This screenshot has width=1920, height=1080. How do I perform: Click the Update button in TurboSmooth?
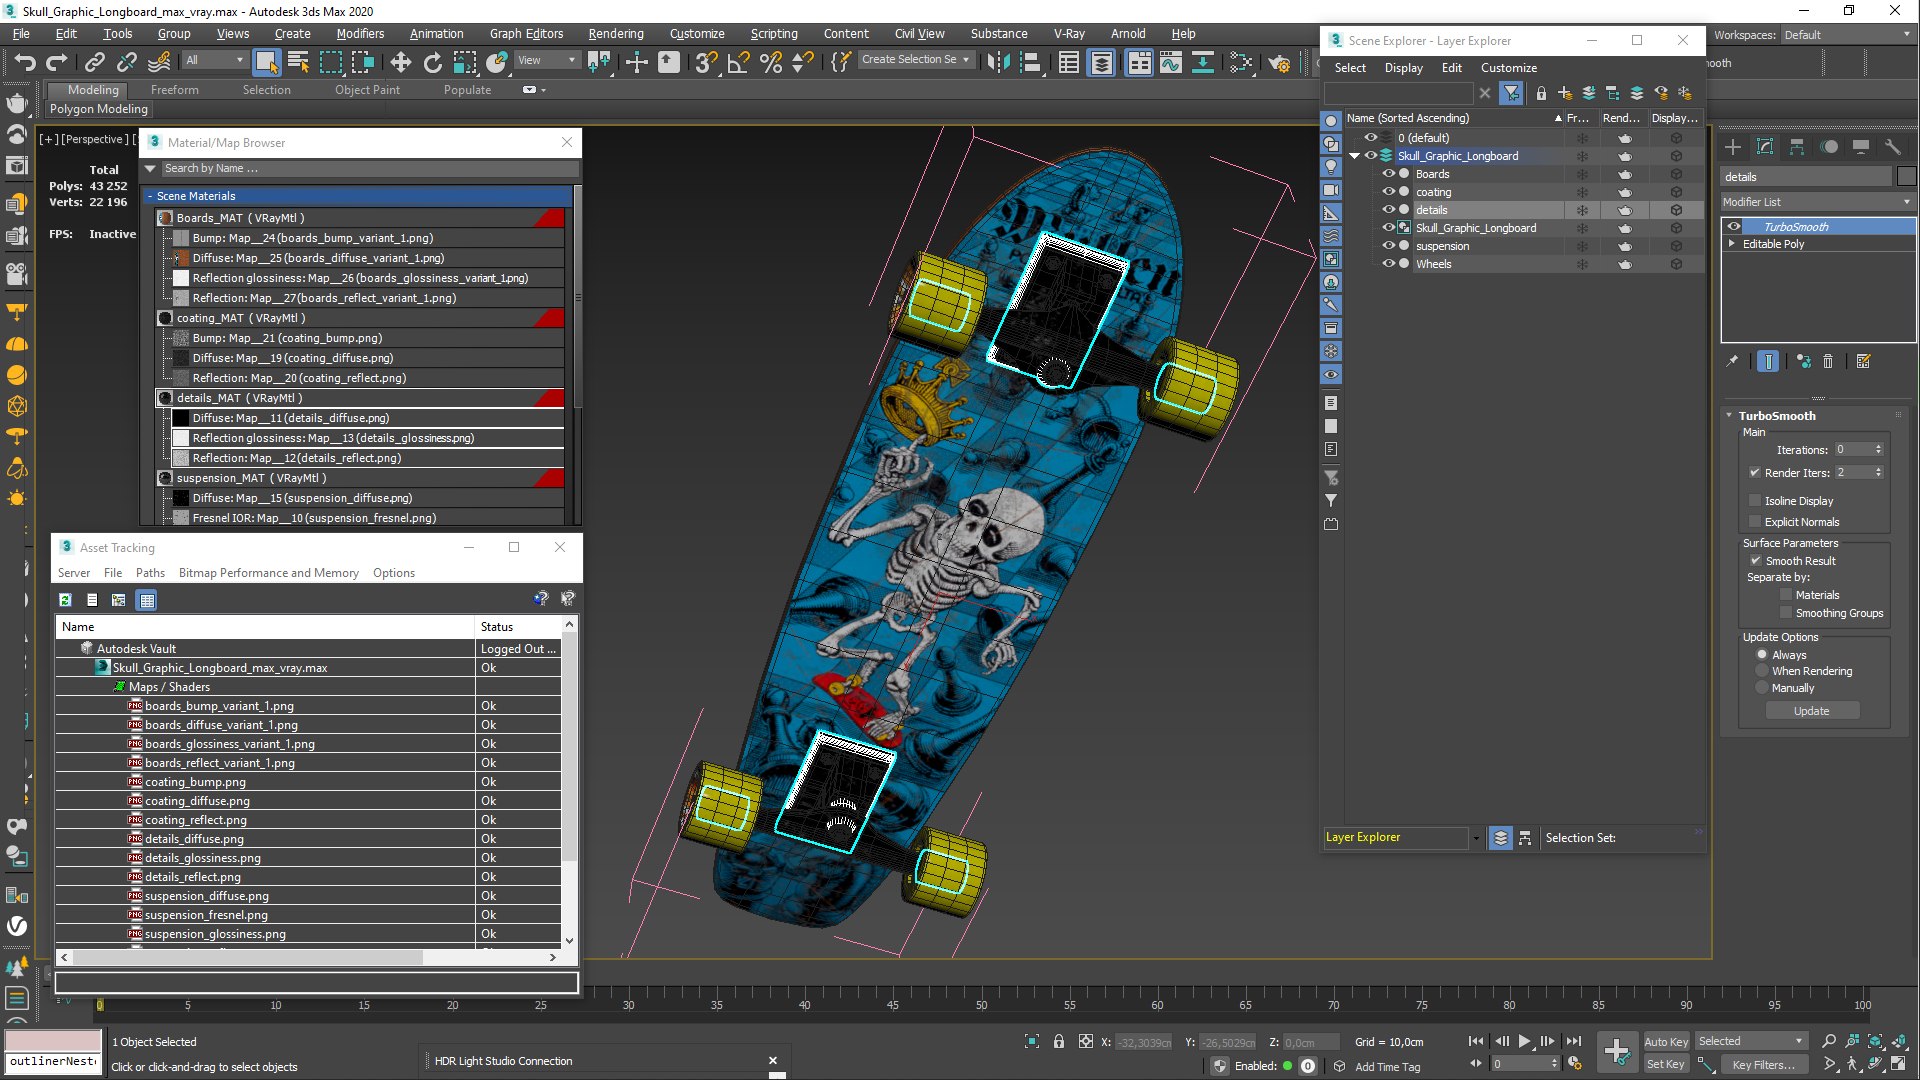click(1811, 711)
